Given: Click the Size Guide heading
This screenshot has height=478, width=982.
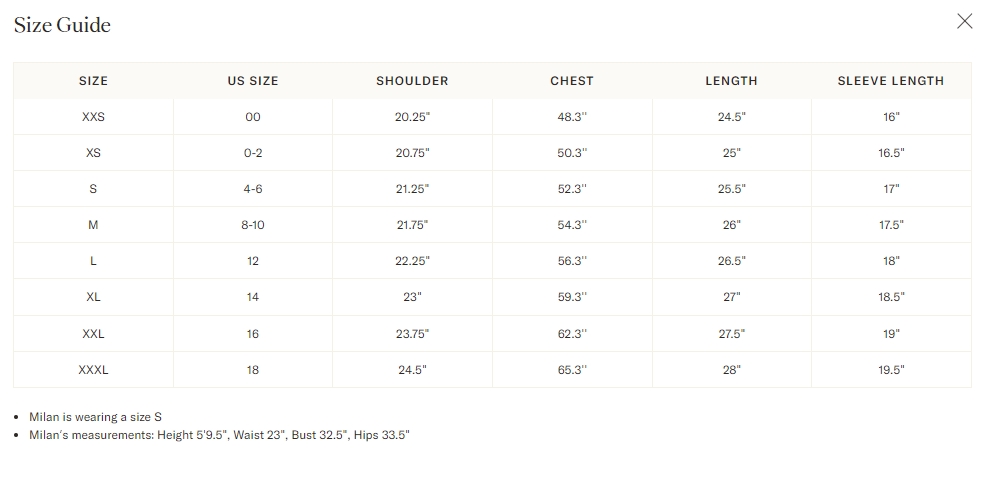Looking at the screenshot, I should [x=62, y=25].
